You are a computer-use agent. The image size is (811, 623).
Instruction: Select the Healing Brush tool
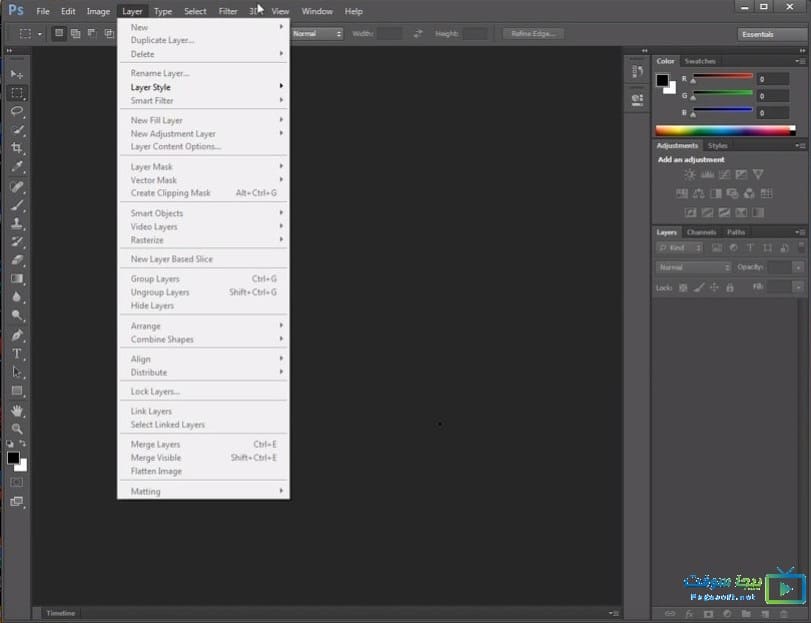(17, 187)
